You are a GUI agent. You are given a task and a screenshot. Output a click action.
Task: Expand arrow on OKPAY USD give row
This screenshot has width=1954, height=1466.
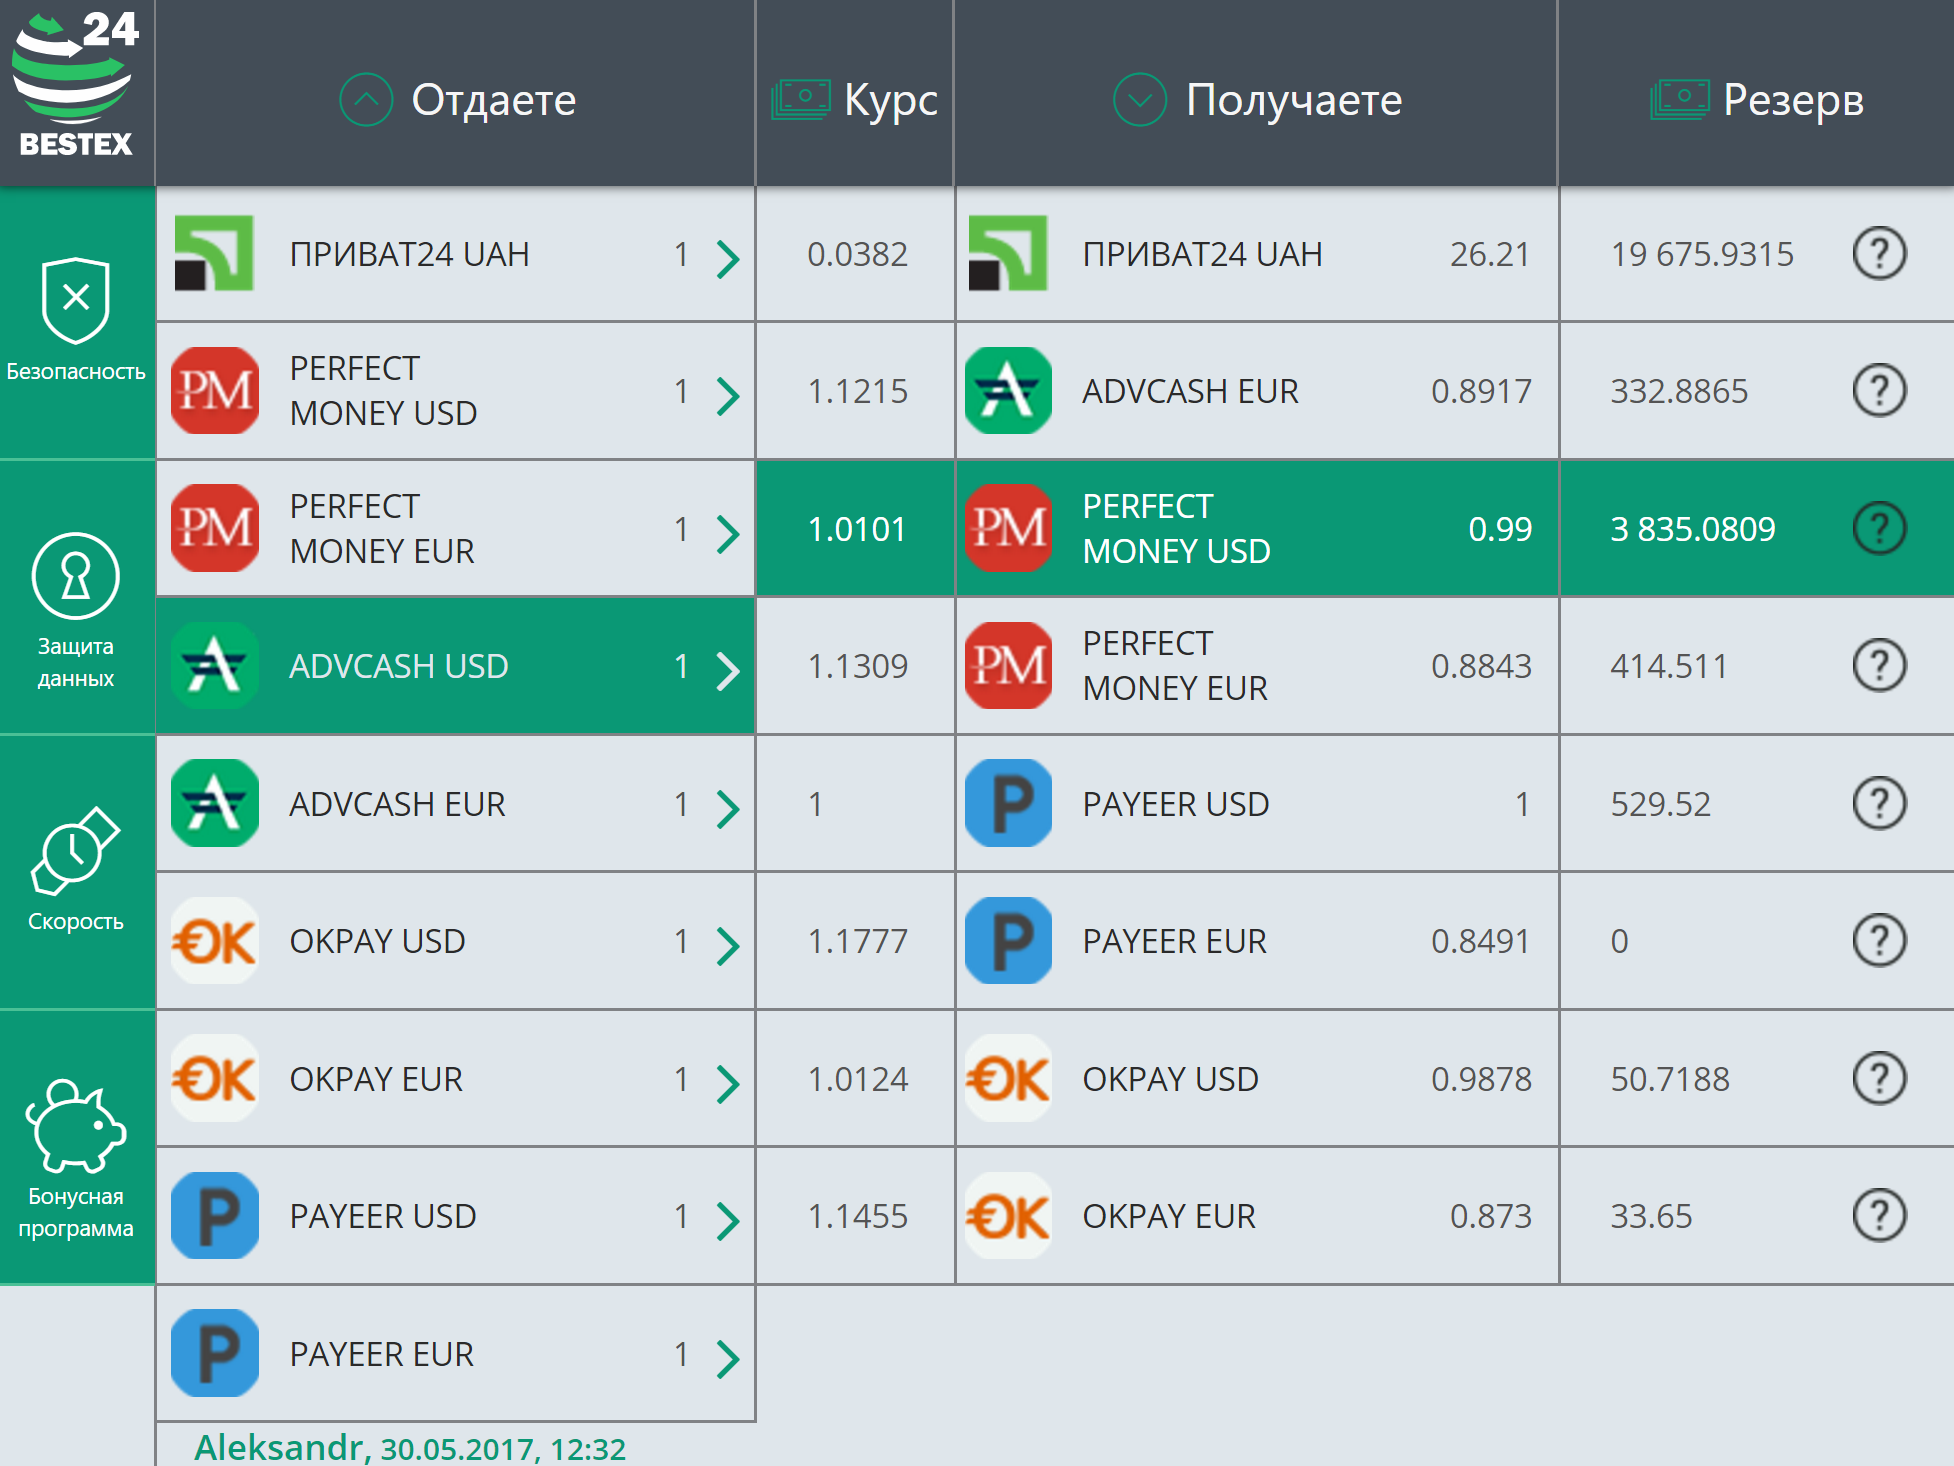coord(728,945)
